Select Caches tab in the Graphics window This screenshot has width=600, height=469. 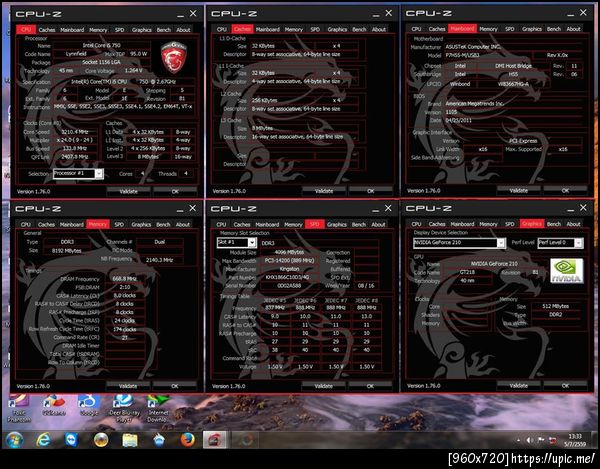point(437,224)
